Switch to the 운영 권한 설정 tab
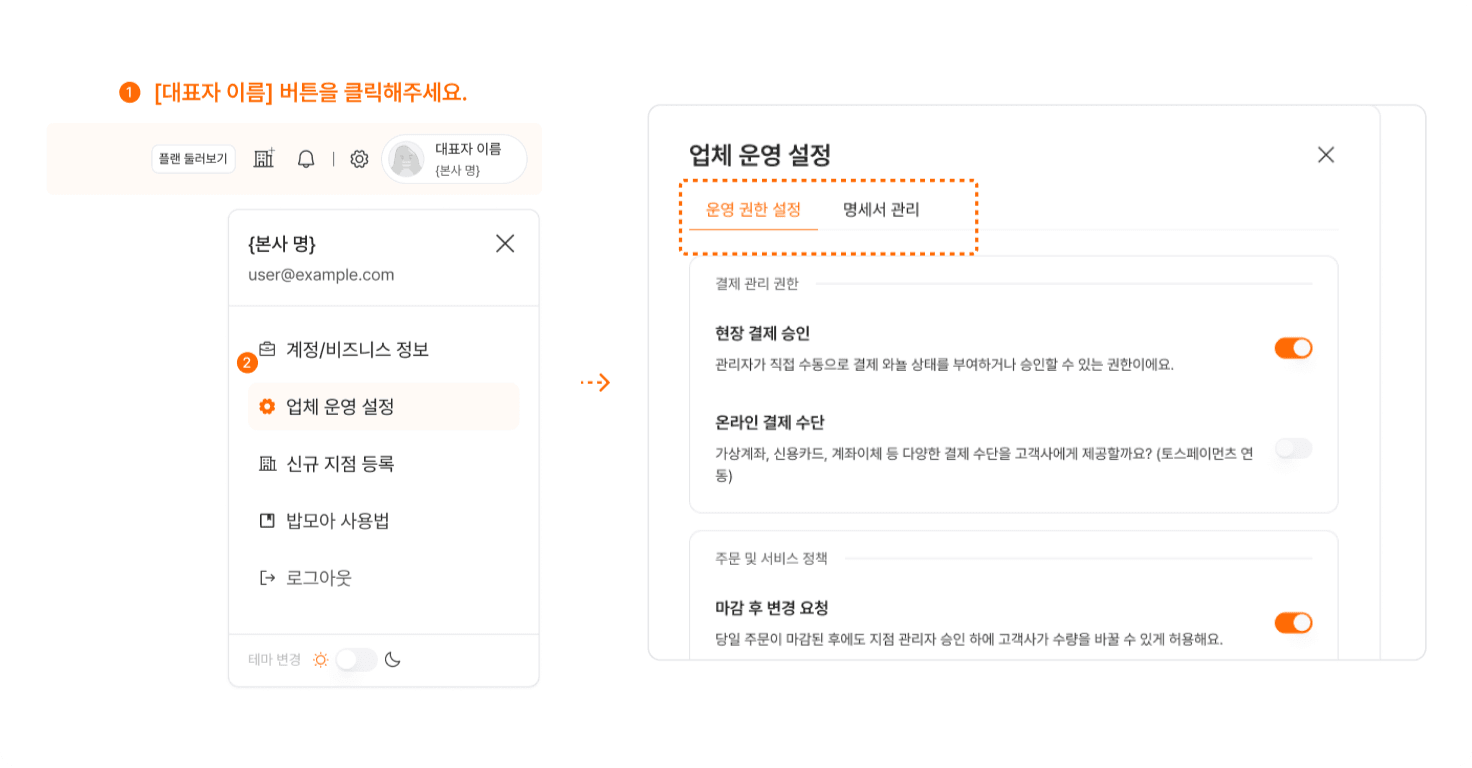1472x768 pixels. coord(753,210)
